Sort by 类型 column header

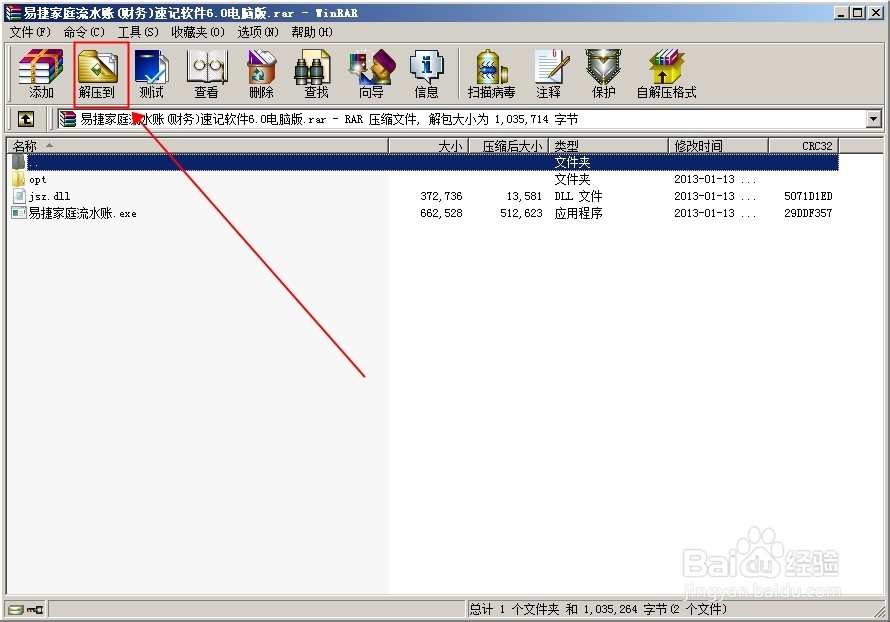pyautogui.click(x=608, y=146)
